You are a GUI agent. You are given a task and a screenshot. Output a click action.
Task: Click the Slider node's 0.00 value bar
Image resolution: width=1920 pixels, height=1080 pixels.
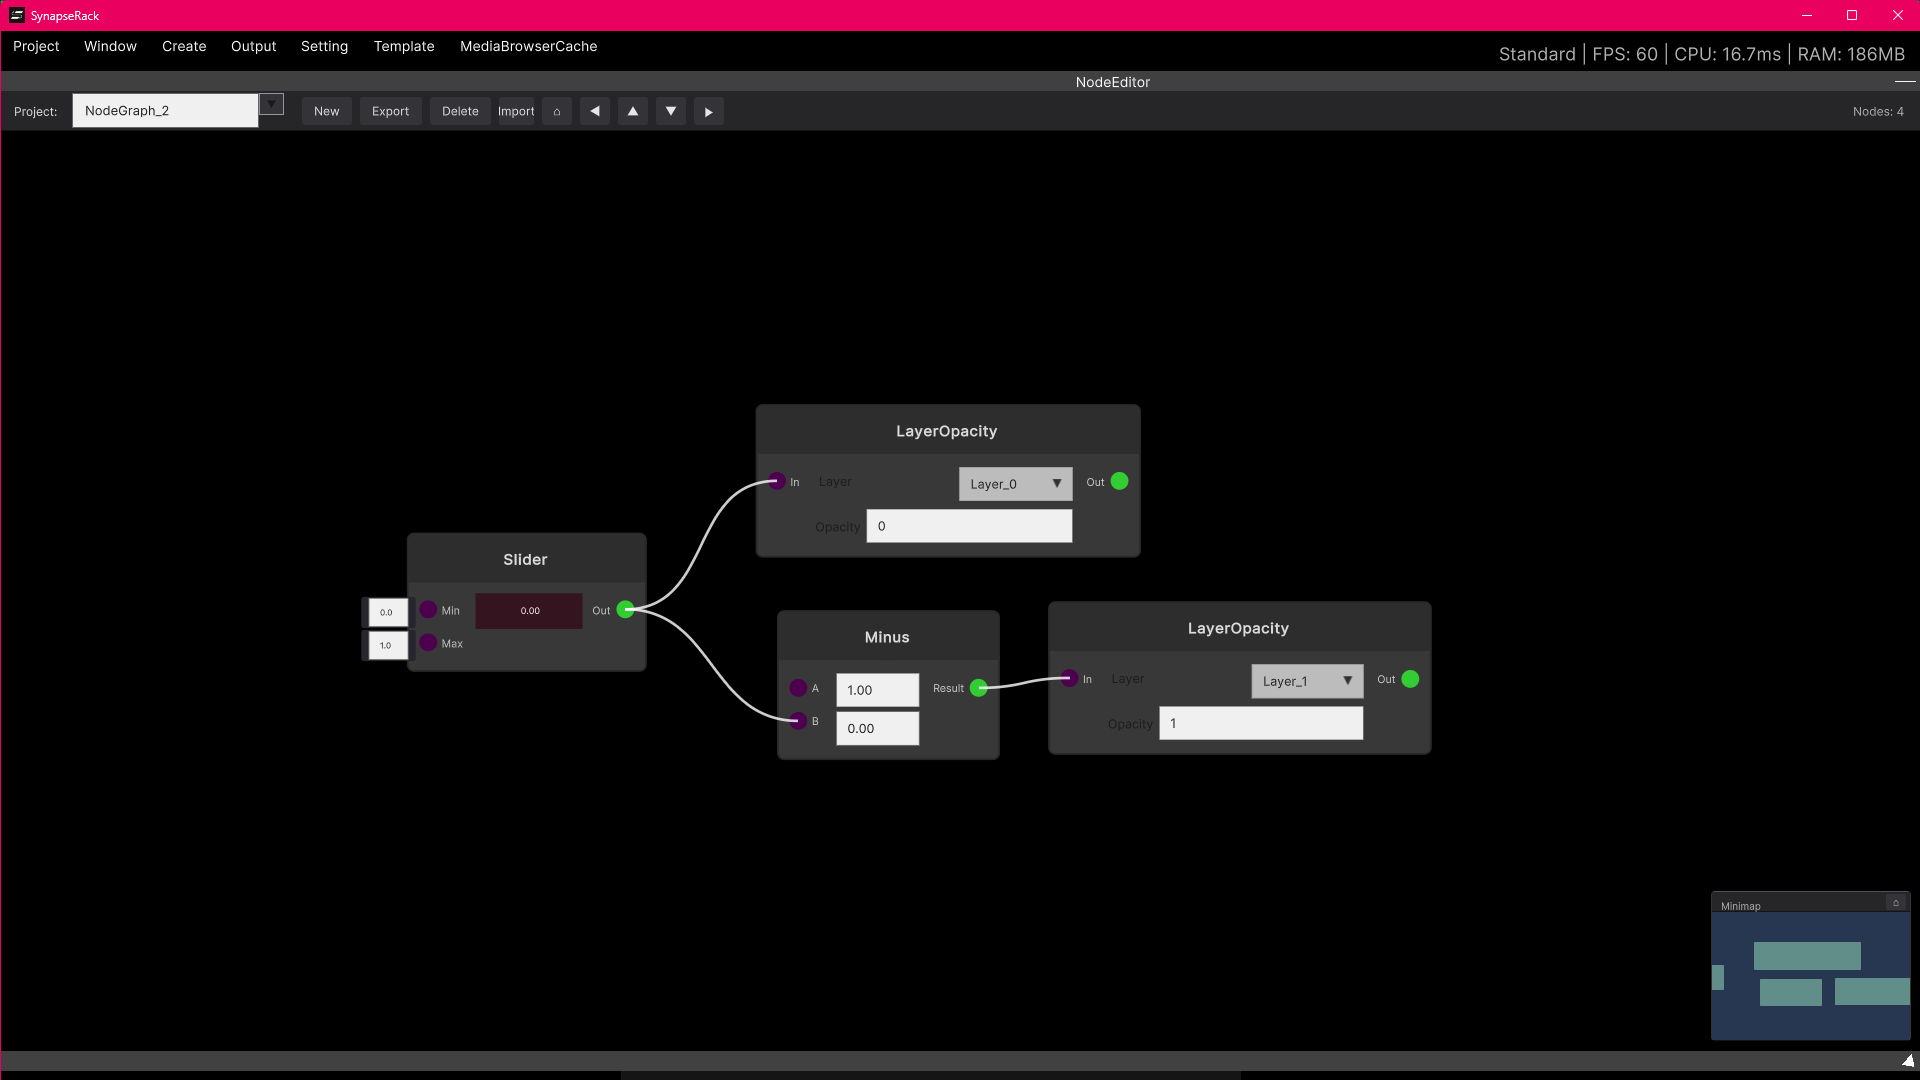529,611
